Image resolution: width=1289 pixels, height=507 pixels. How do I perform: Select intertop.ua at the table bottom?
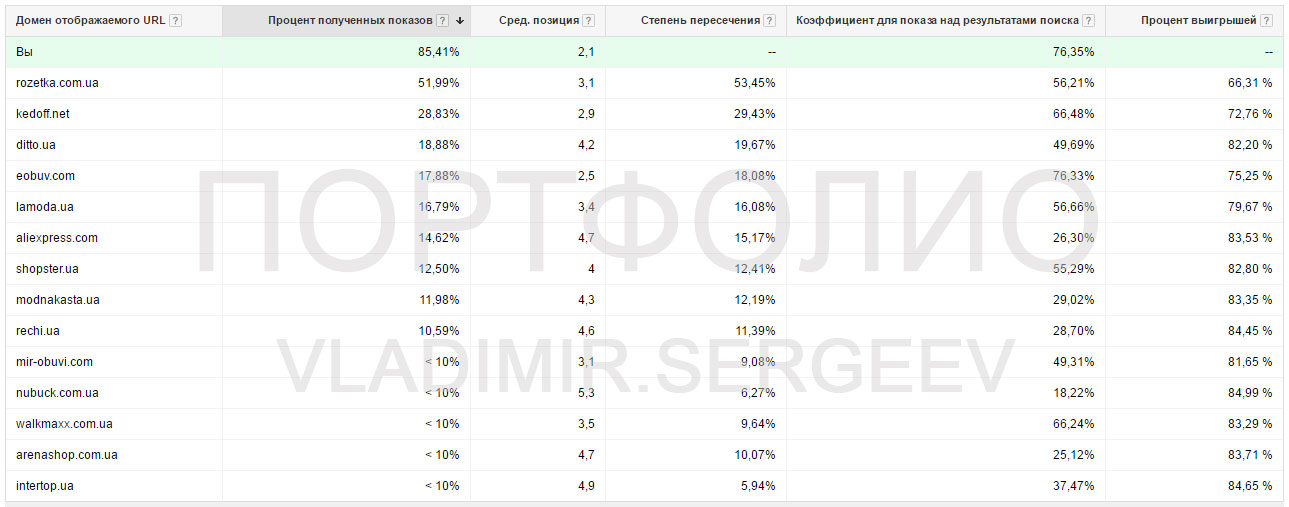click(x=45, y=486)
